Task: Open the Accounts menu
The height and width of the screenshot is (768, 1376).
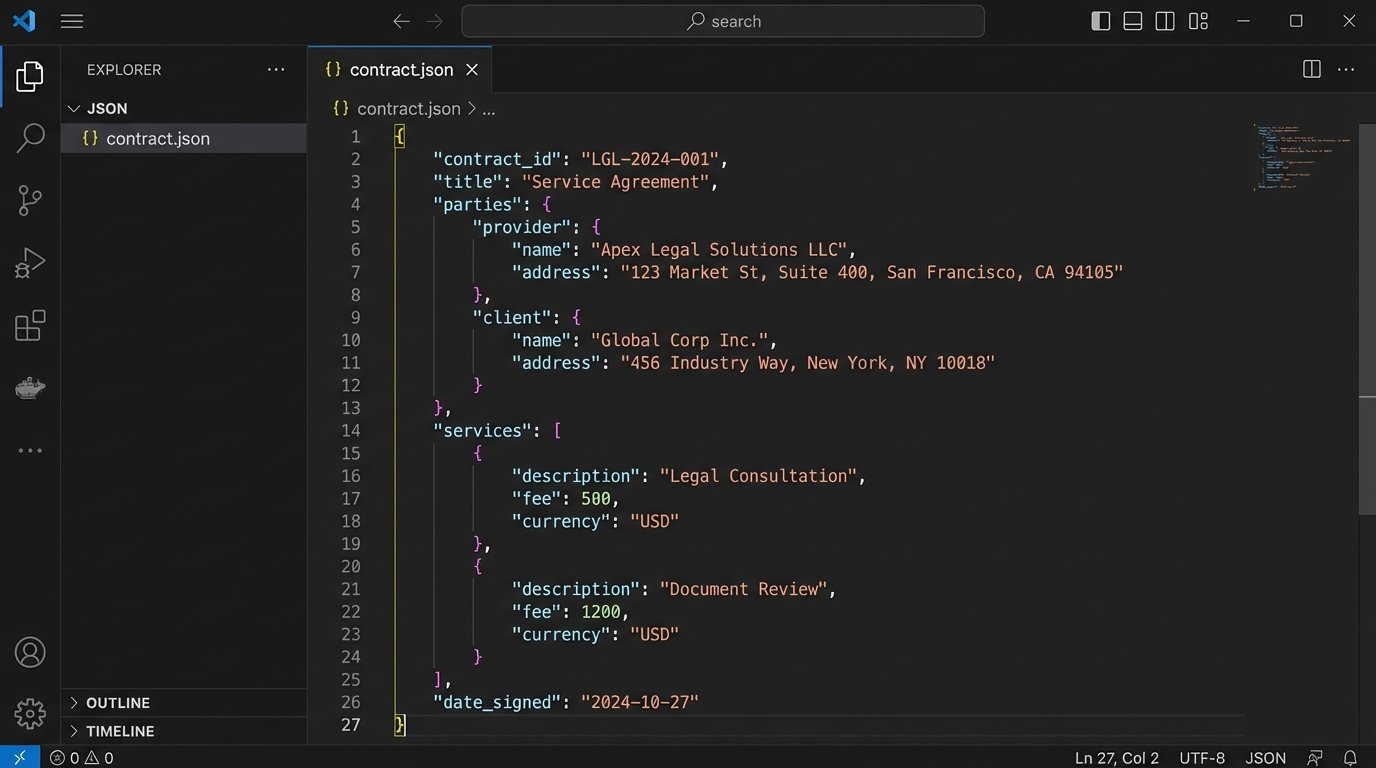Action: (x=29, y=651)
